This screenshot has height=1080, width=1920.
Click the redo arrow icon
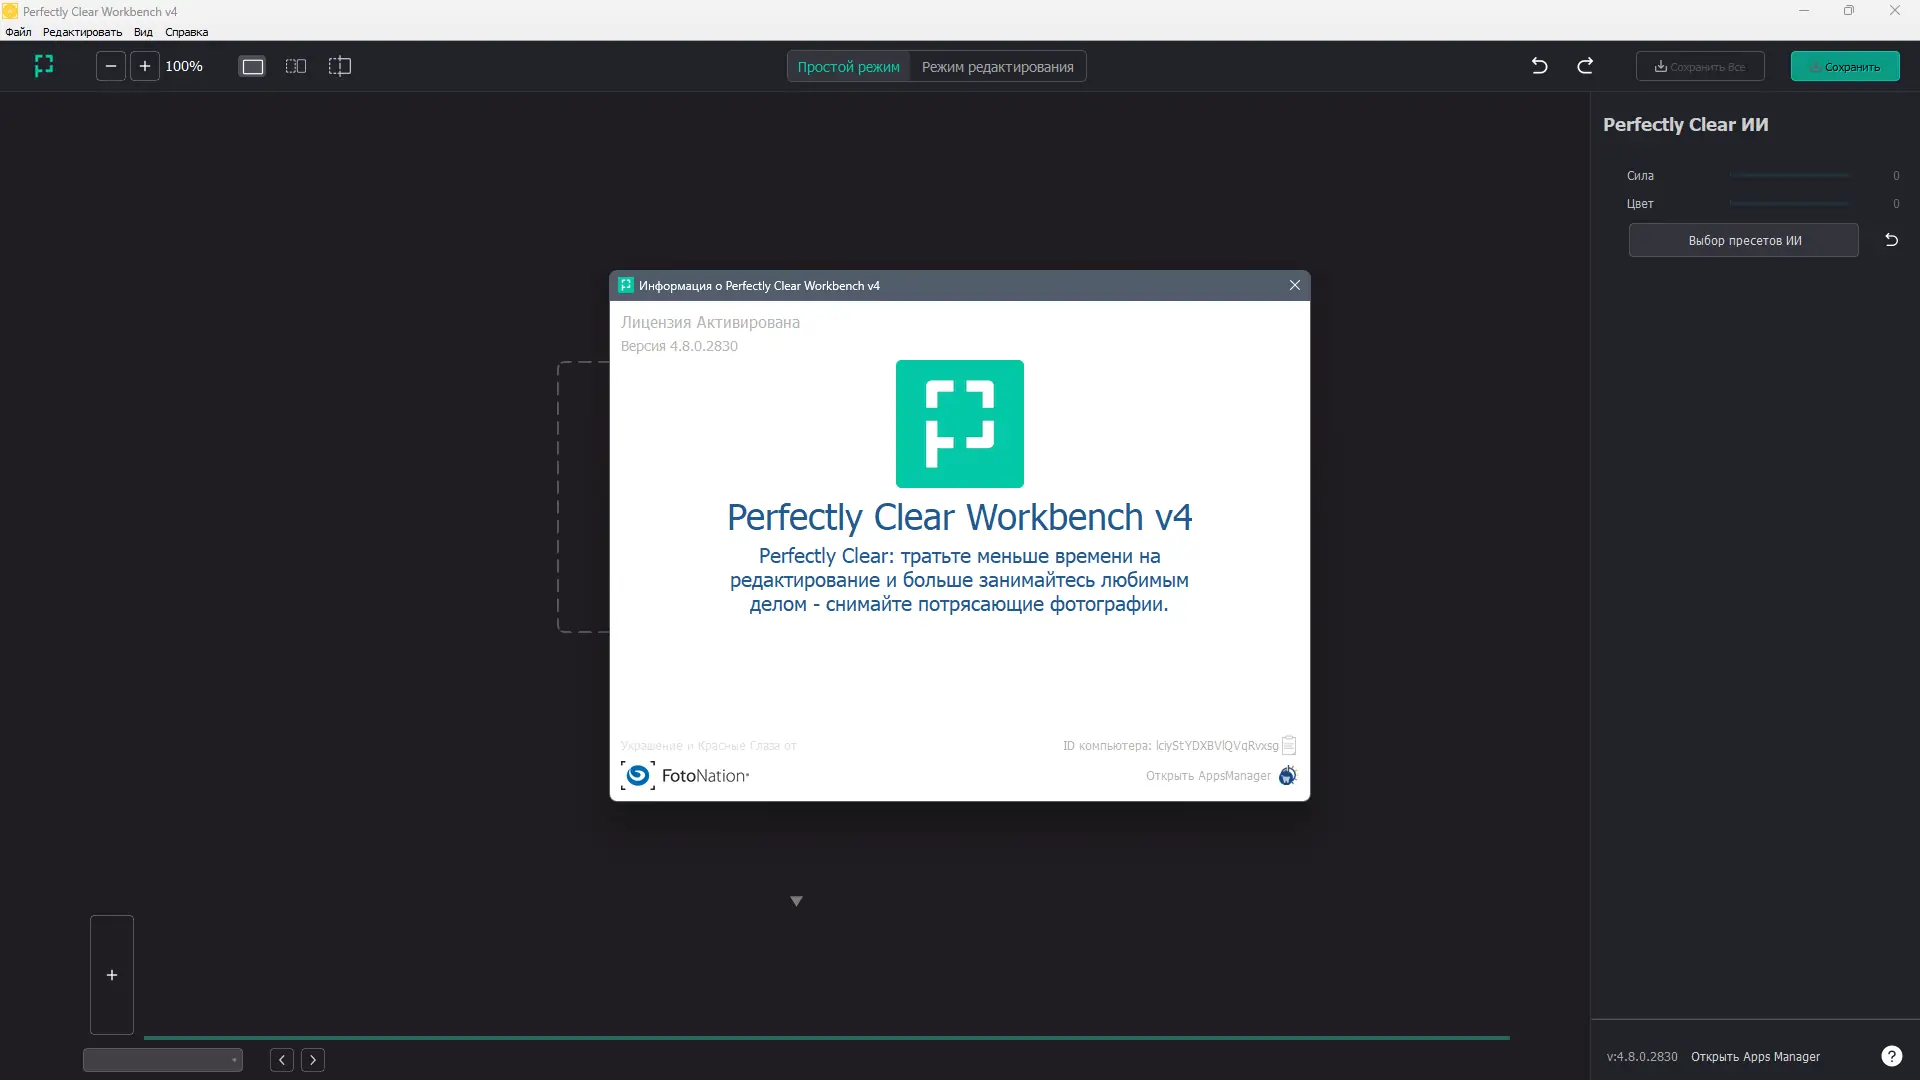point(1585,66)
